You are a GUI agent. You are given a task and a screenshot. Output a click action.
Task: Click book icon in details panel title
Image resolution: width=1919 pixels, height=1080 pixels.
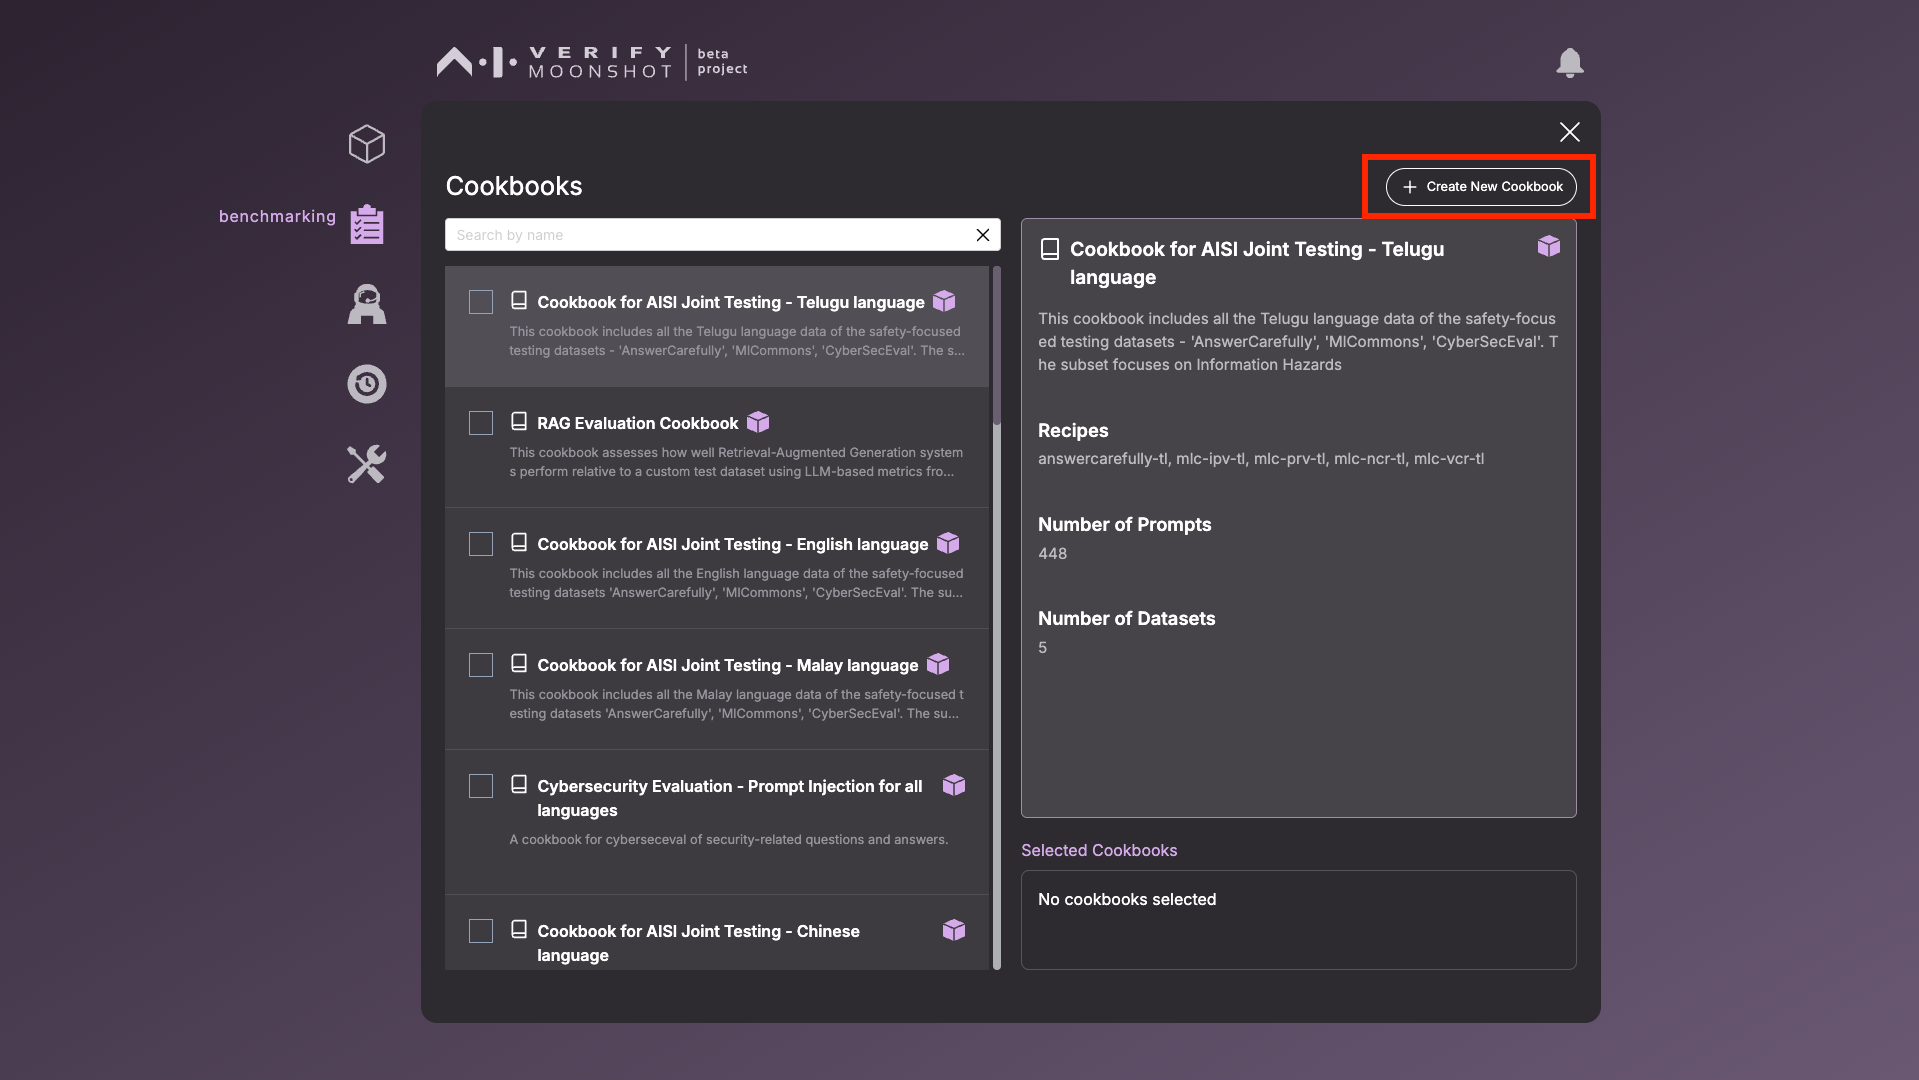point(1050,249)
